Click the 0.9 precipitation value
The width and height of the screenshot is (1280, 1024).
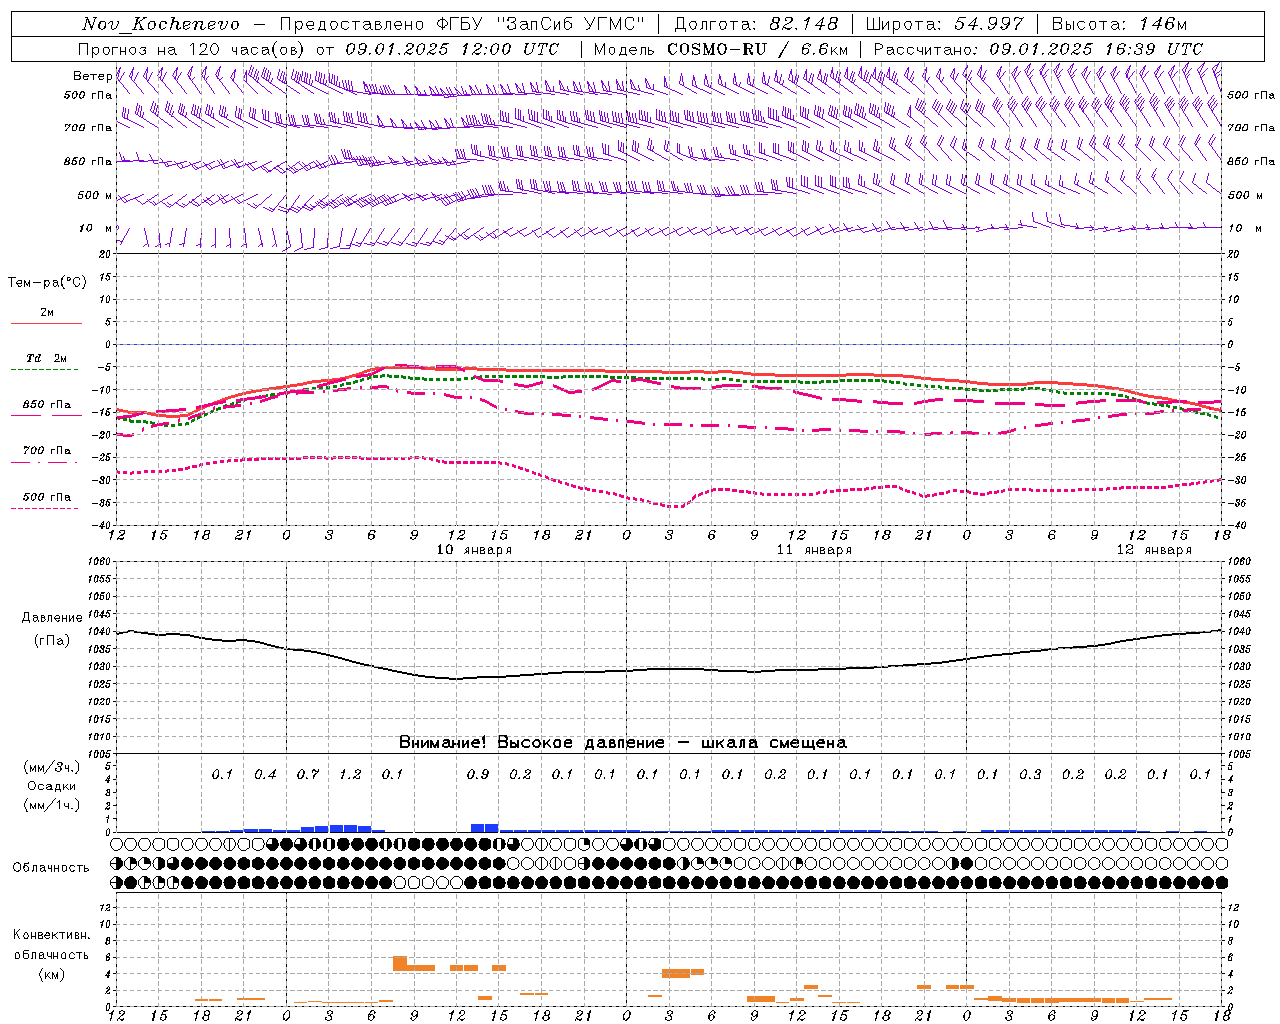pyautogui.click(x=478, y=774)
